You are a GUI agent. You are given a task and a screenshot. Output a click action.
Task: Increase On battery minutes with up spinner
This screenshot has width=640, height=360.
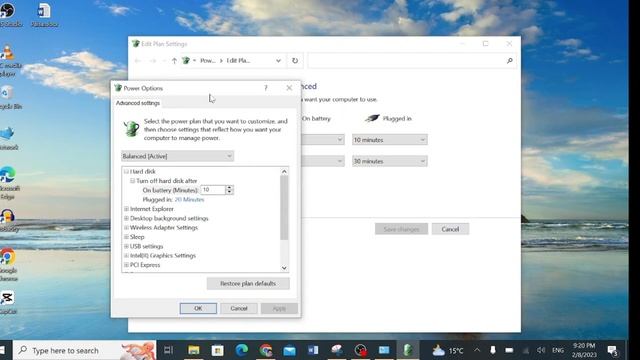click(x=229, y=188)
